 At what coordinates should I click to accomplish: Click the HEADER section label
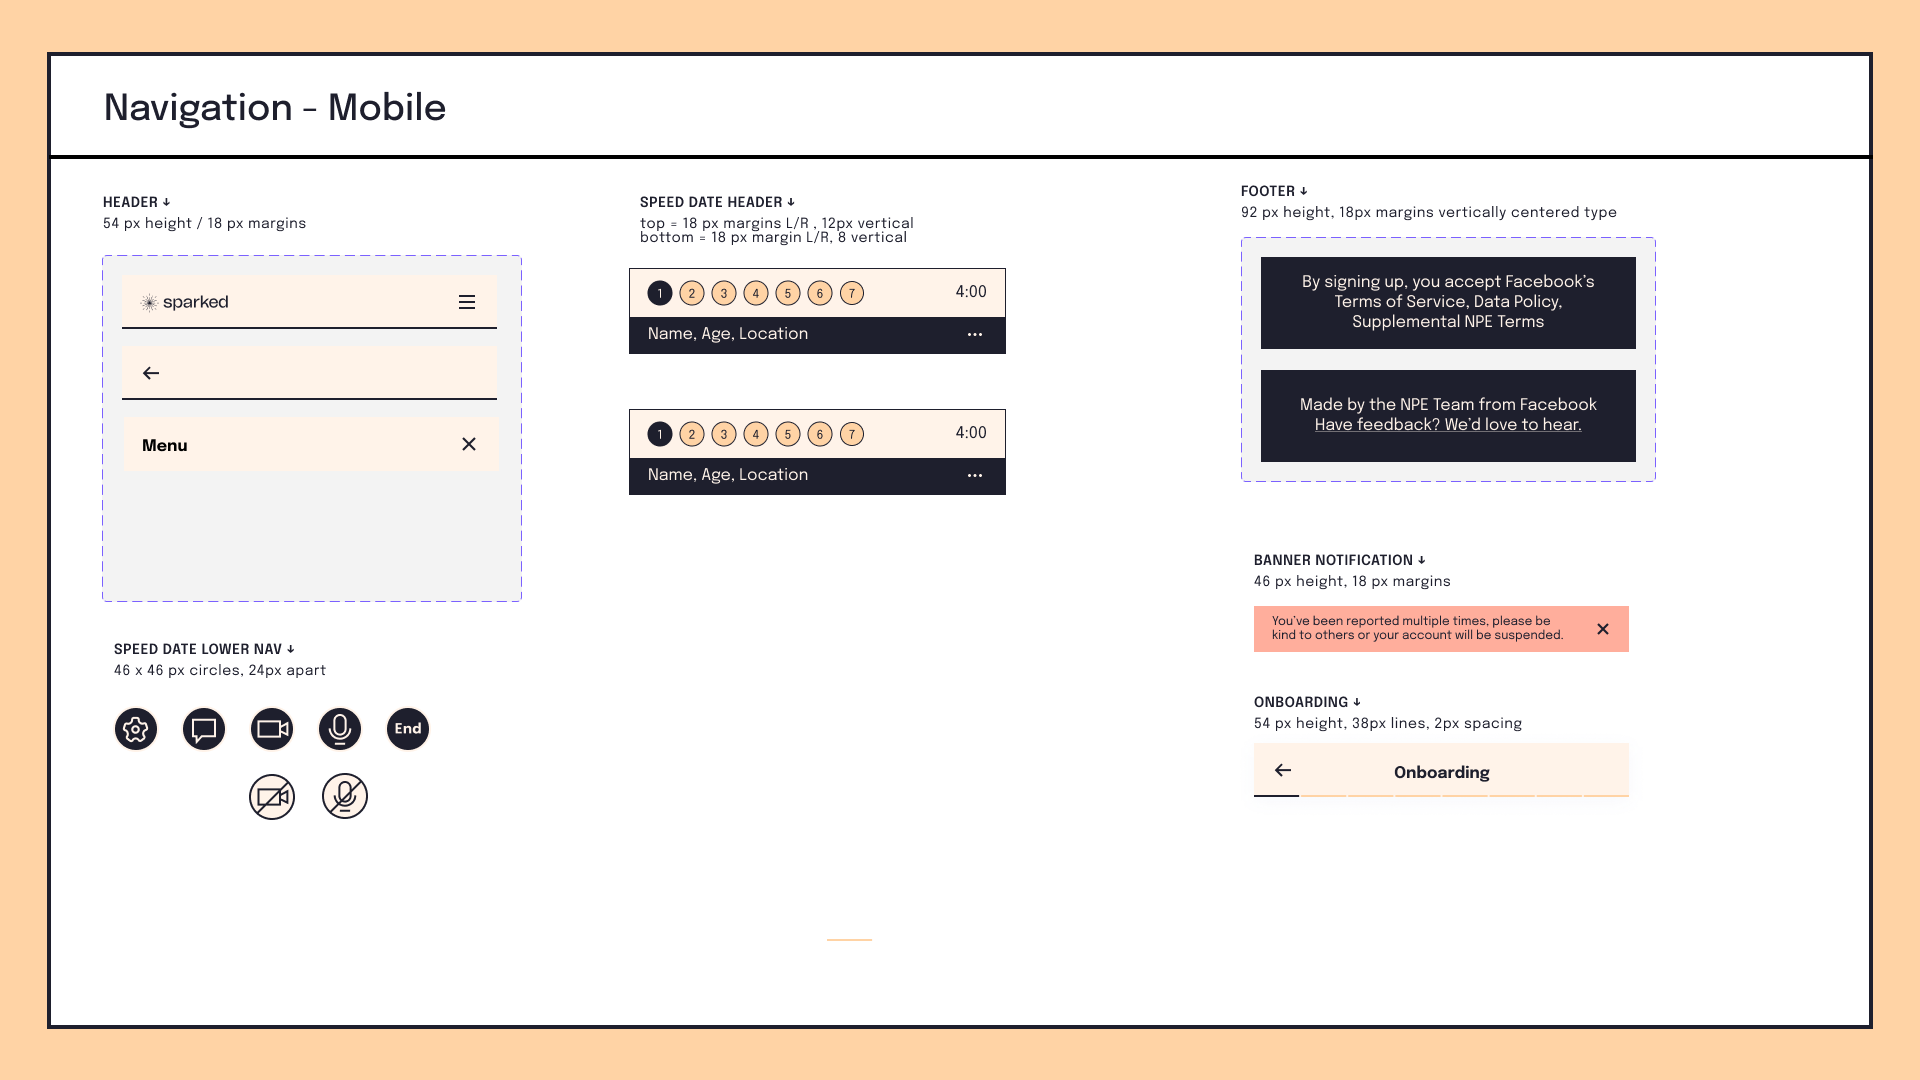(x=137, y=202)
